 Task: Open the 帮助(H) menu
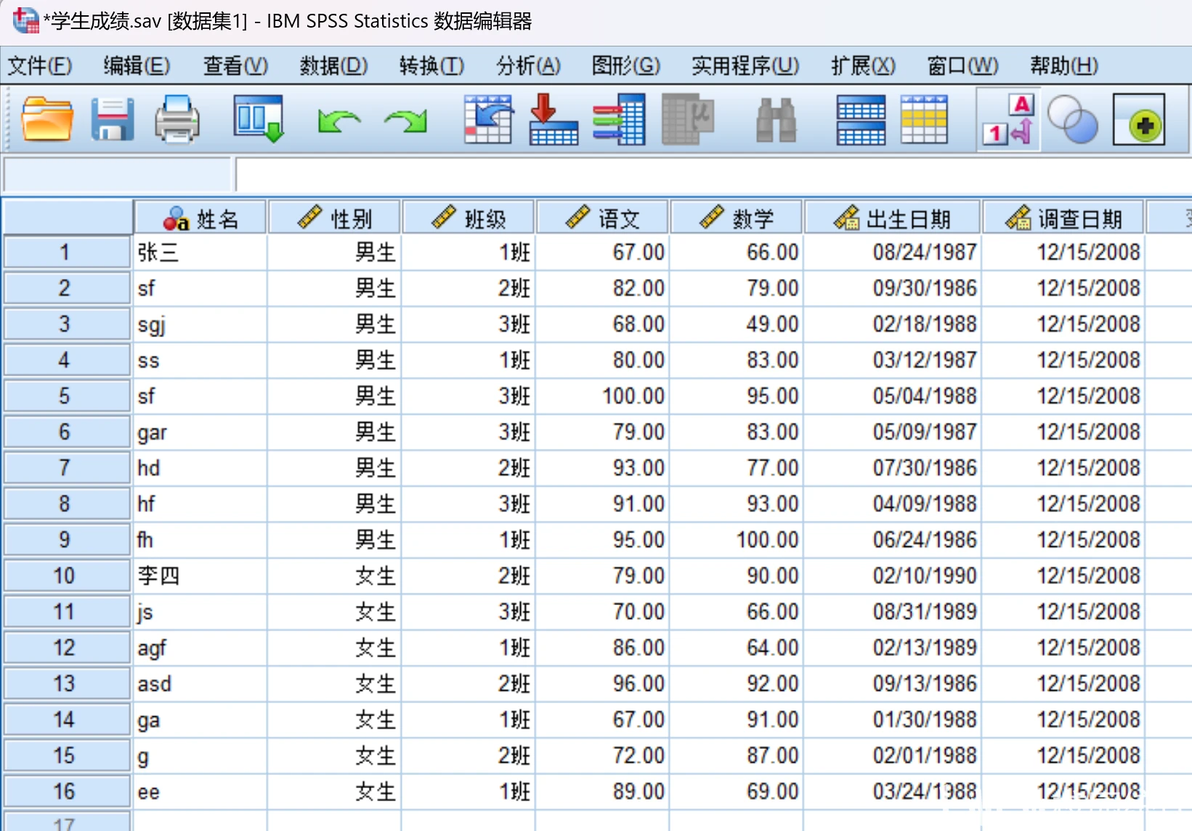tap(1064, 66)
